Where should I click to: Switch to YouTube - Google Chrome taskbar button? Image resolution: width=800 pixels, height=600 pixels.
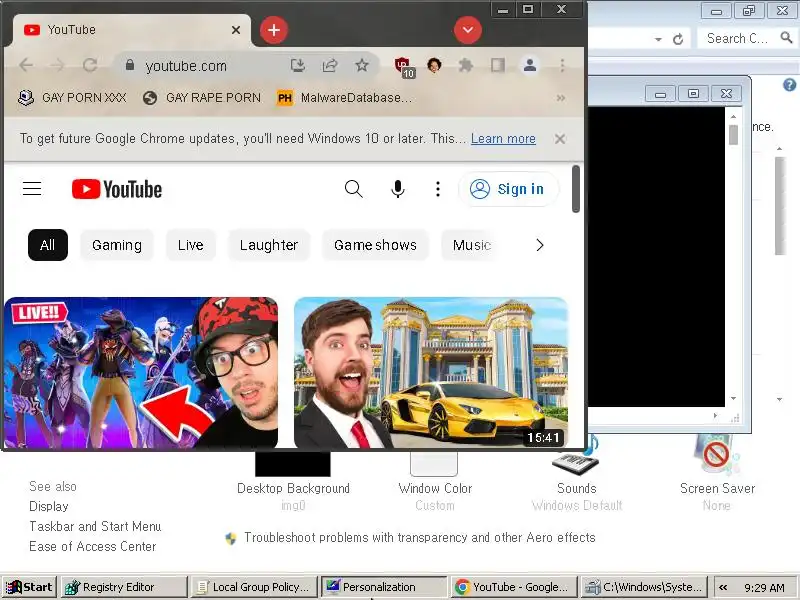[x=514, y=587]
